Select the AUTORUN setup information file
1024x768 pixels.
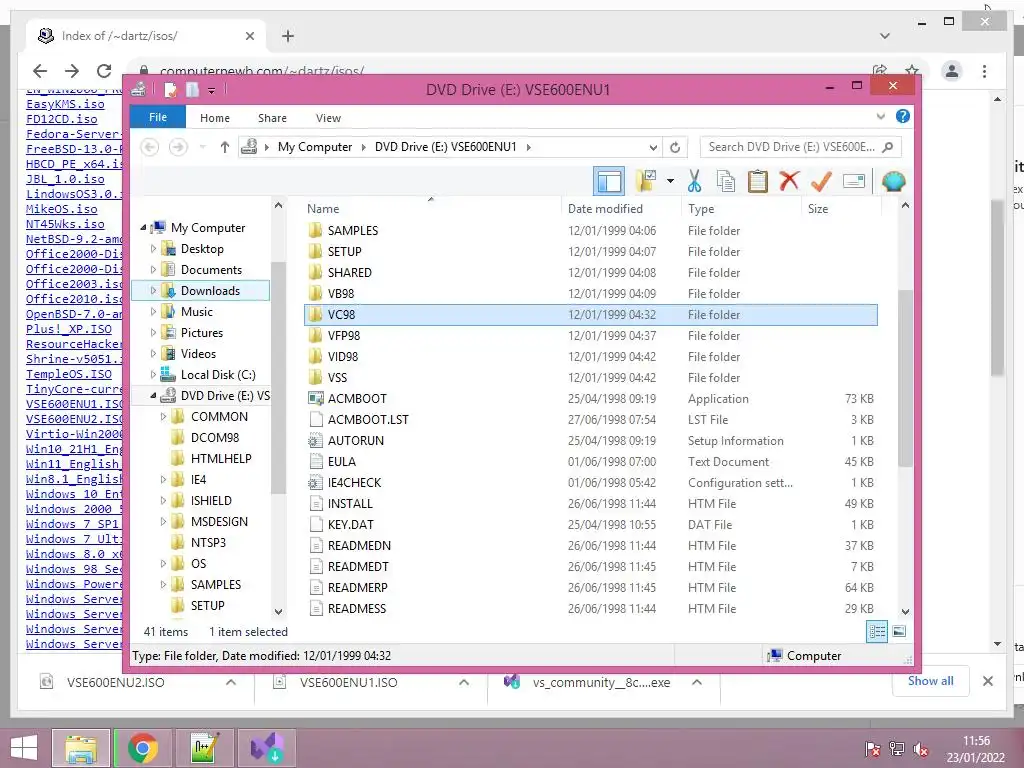tap(591, 441)
